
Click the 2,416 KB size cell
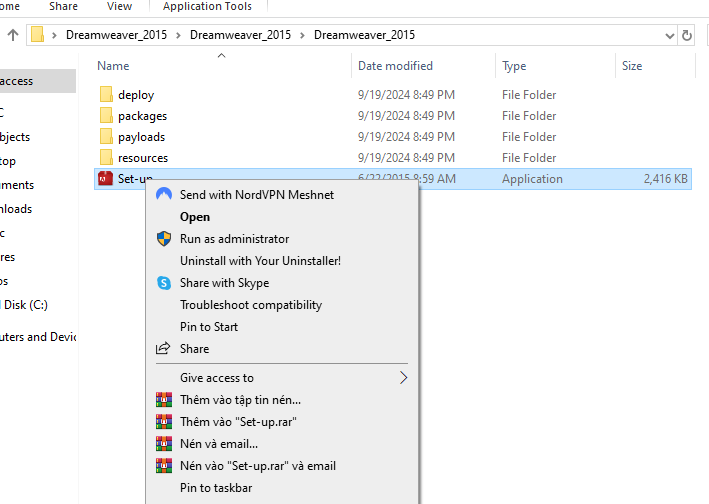(x=666, y=179)
